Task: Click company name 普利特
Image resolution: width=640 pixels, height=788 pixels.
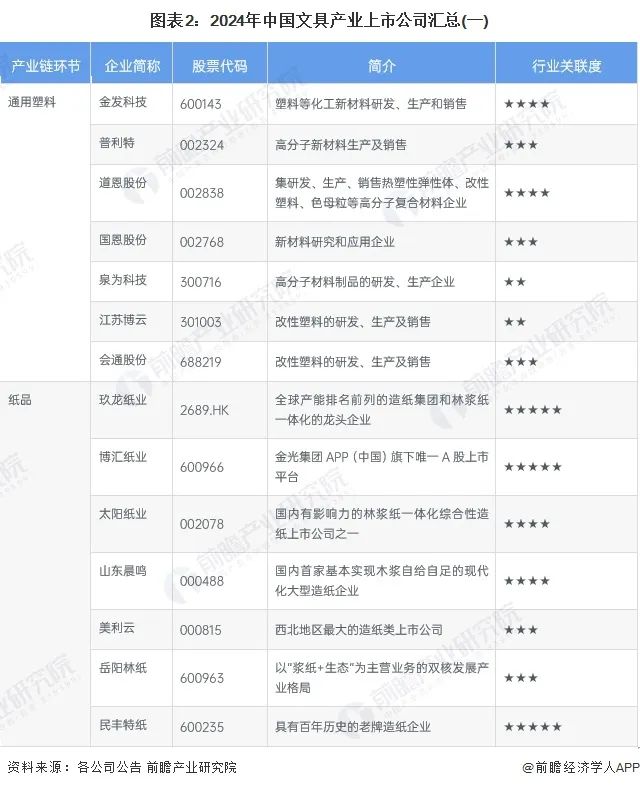Action: coord(117,143)
